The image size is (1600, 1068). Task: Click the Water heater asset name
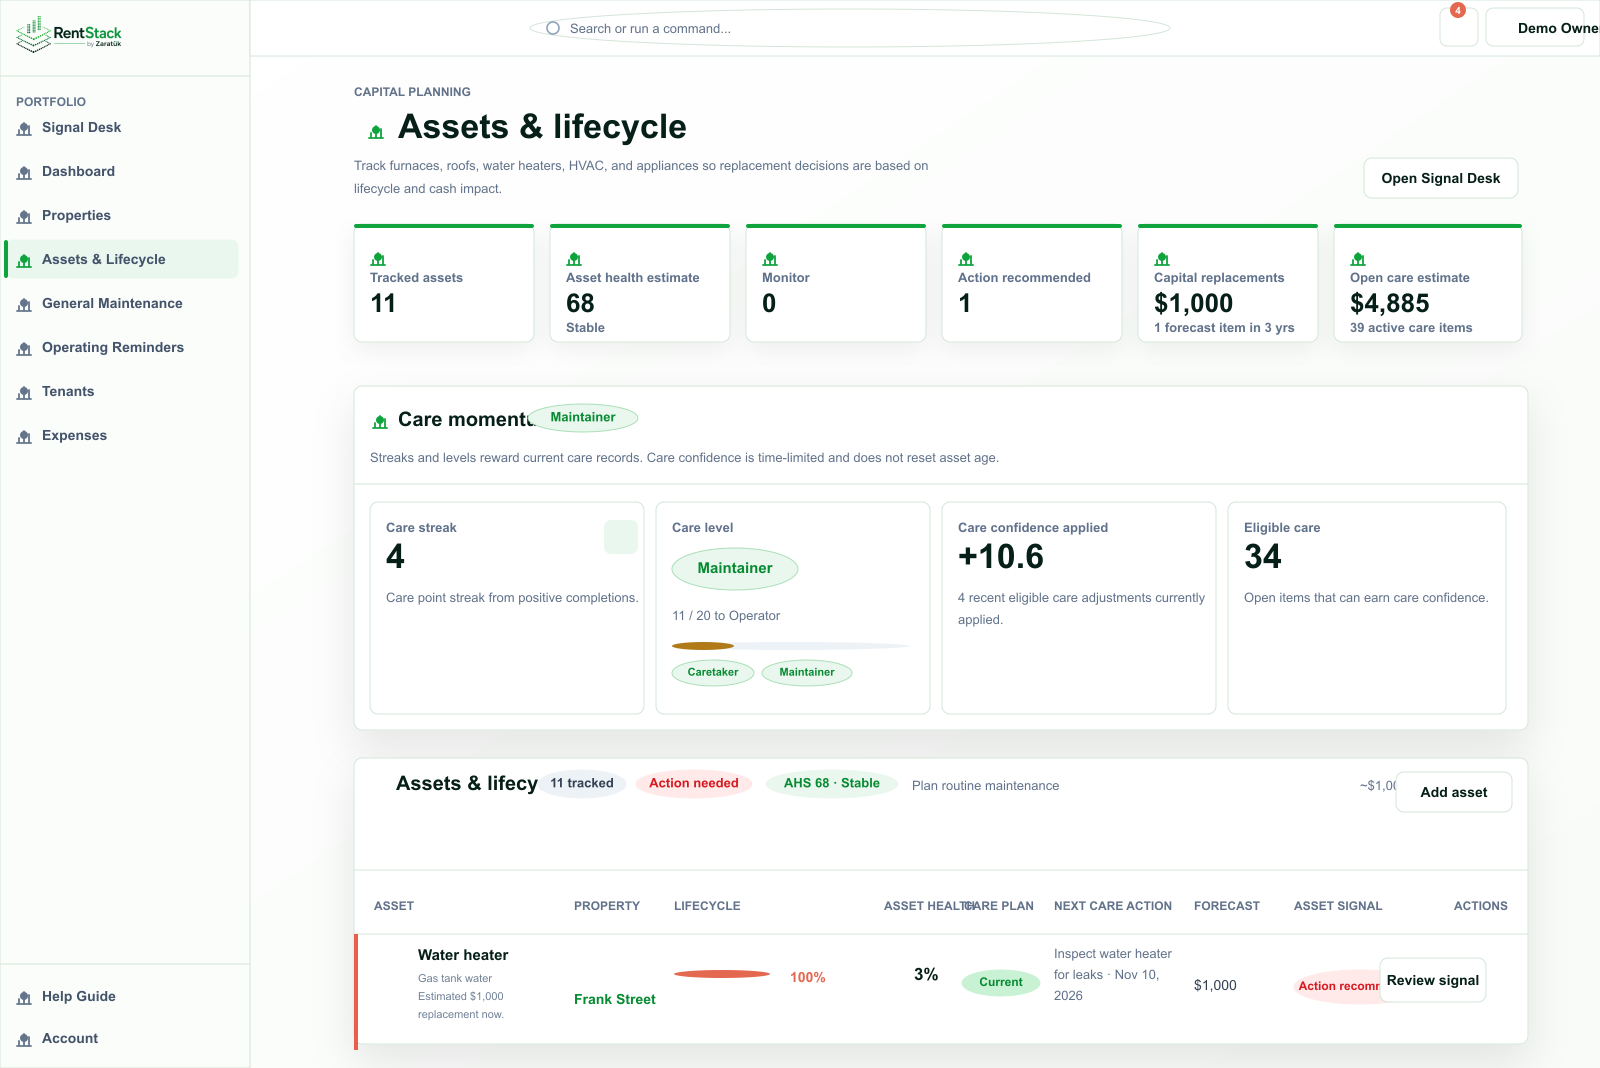click(x=463, y=955)
